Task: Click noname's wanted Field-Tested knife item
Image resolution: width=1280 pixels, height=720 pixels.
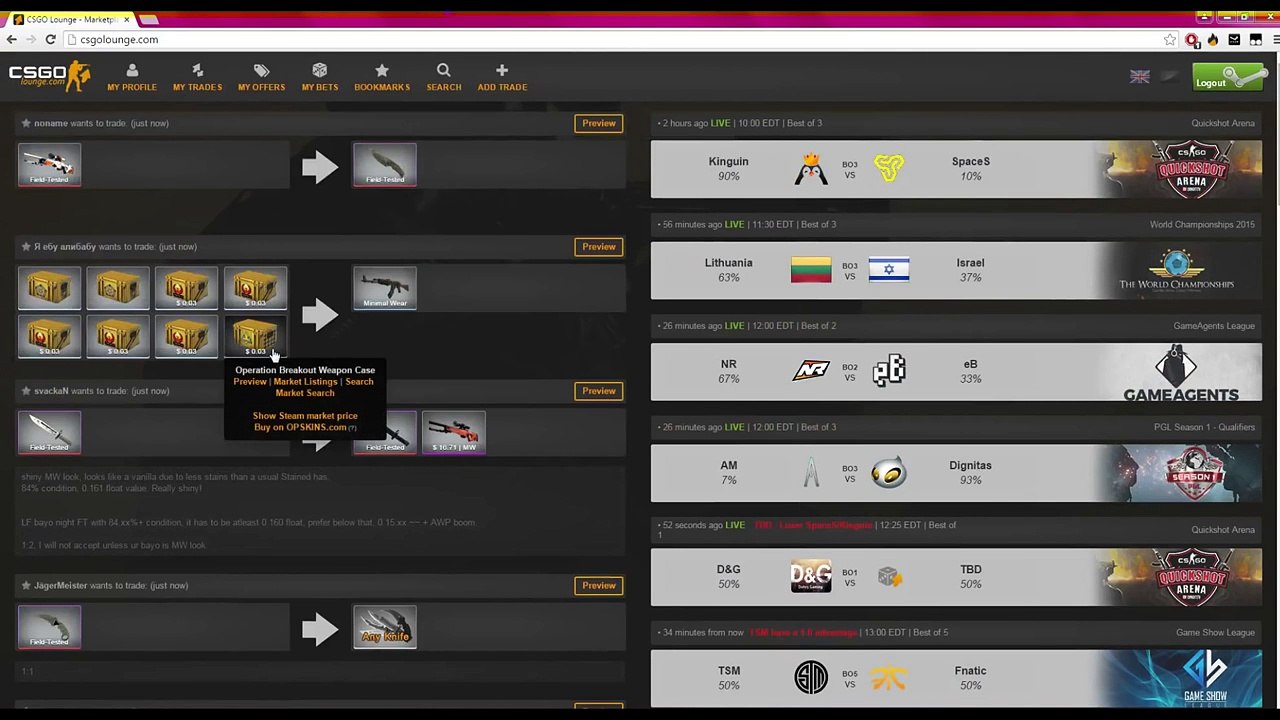Action: point(385,164)
